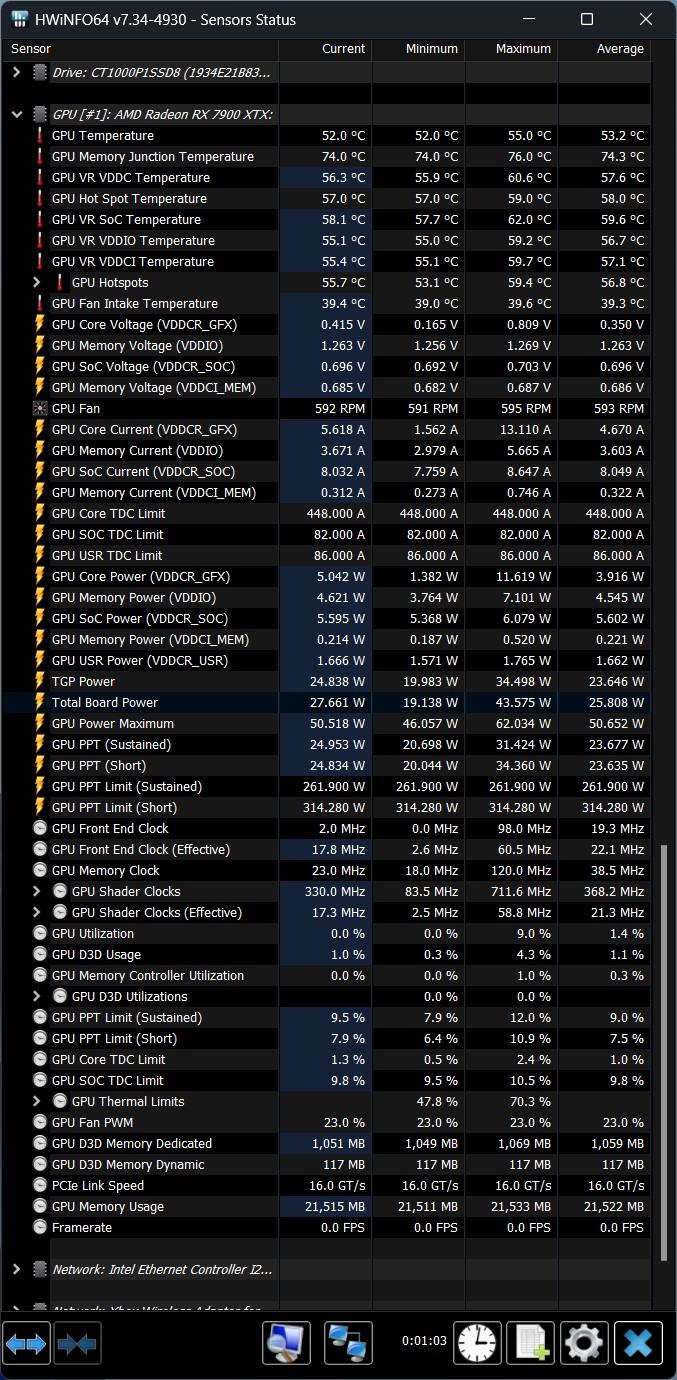677x1380 pixels.
Task: Expand the Network Intel Ethernet Controller group
Action: pyautogui.click(x=16, y=1269)
